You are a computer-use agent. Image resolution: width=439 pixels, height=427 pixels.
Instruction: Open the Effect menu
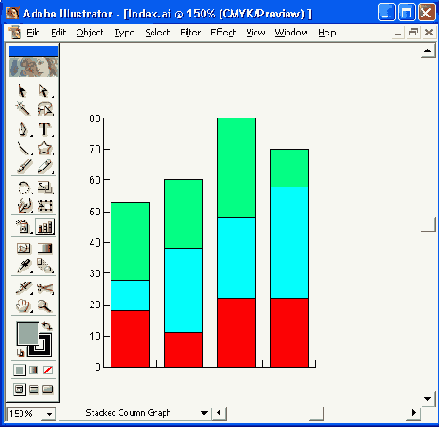click(223, 33)
